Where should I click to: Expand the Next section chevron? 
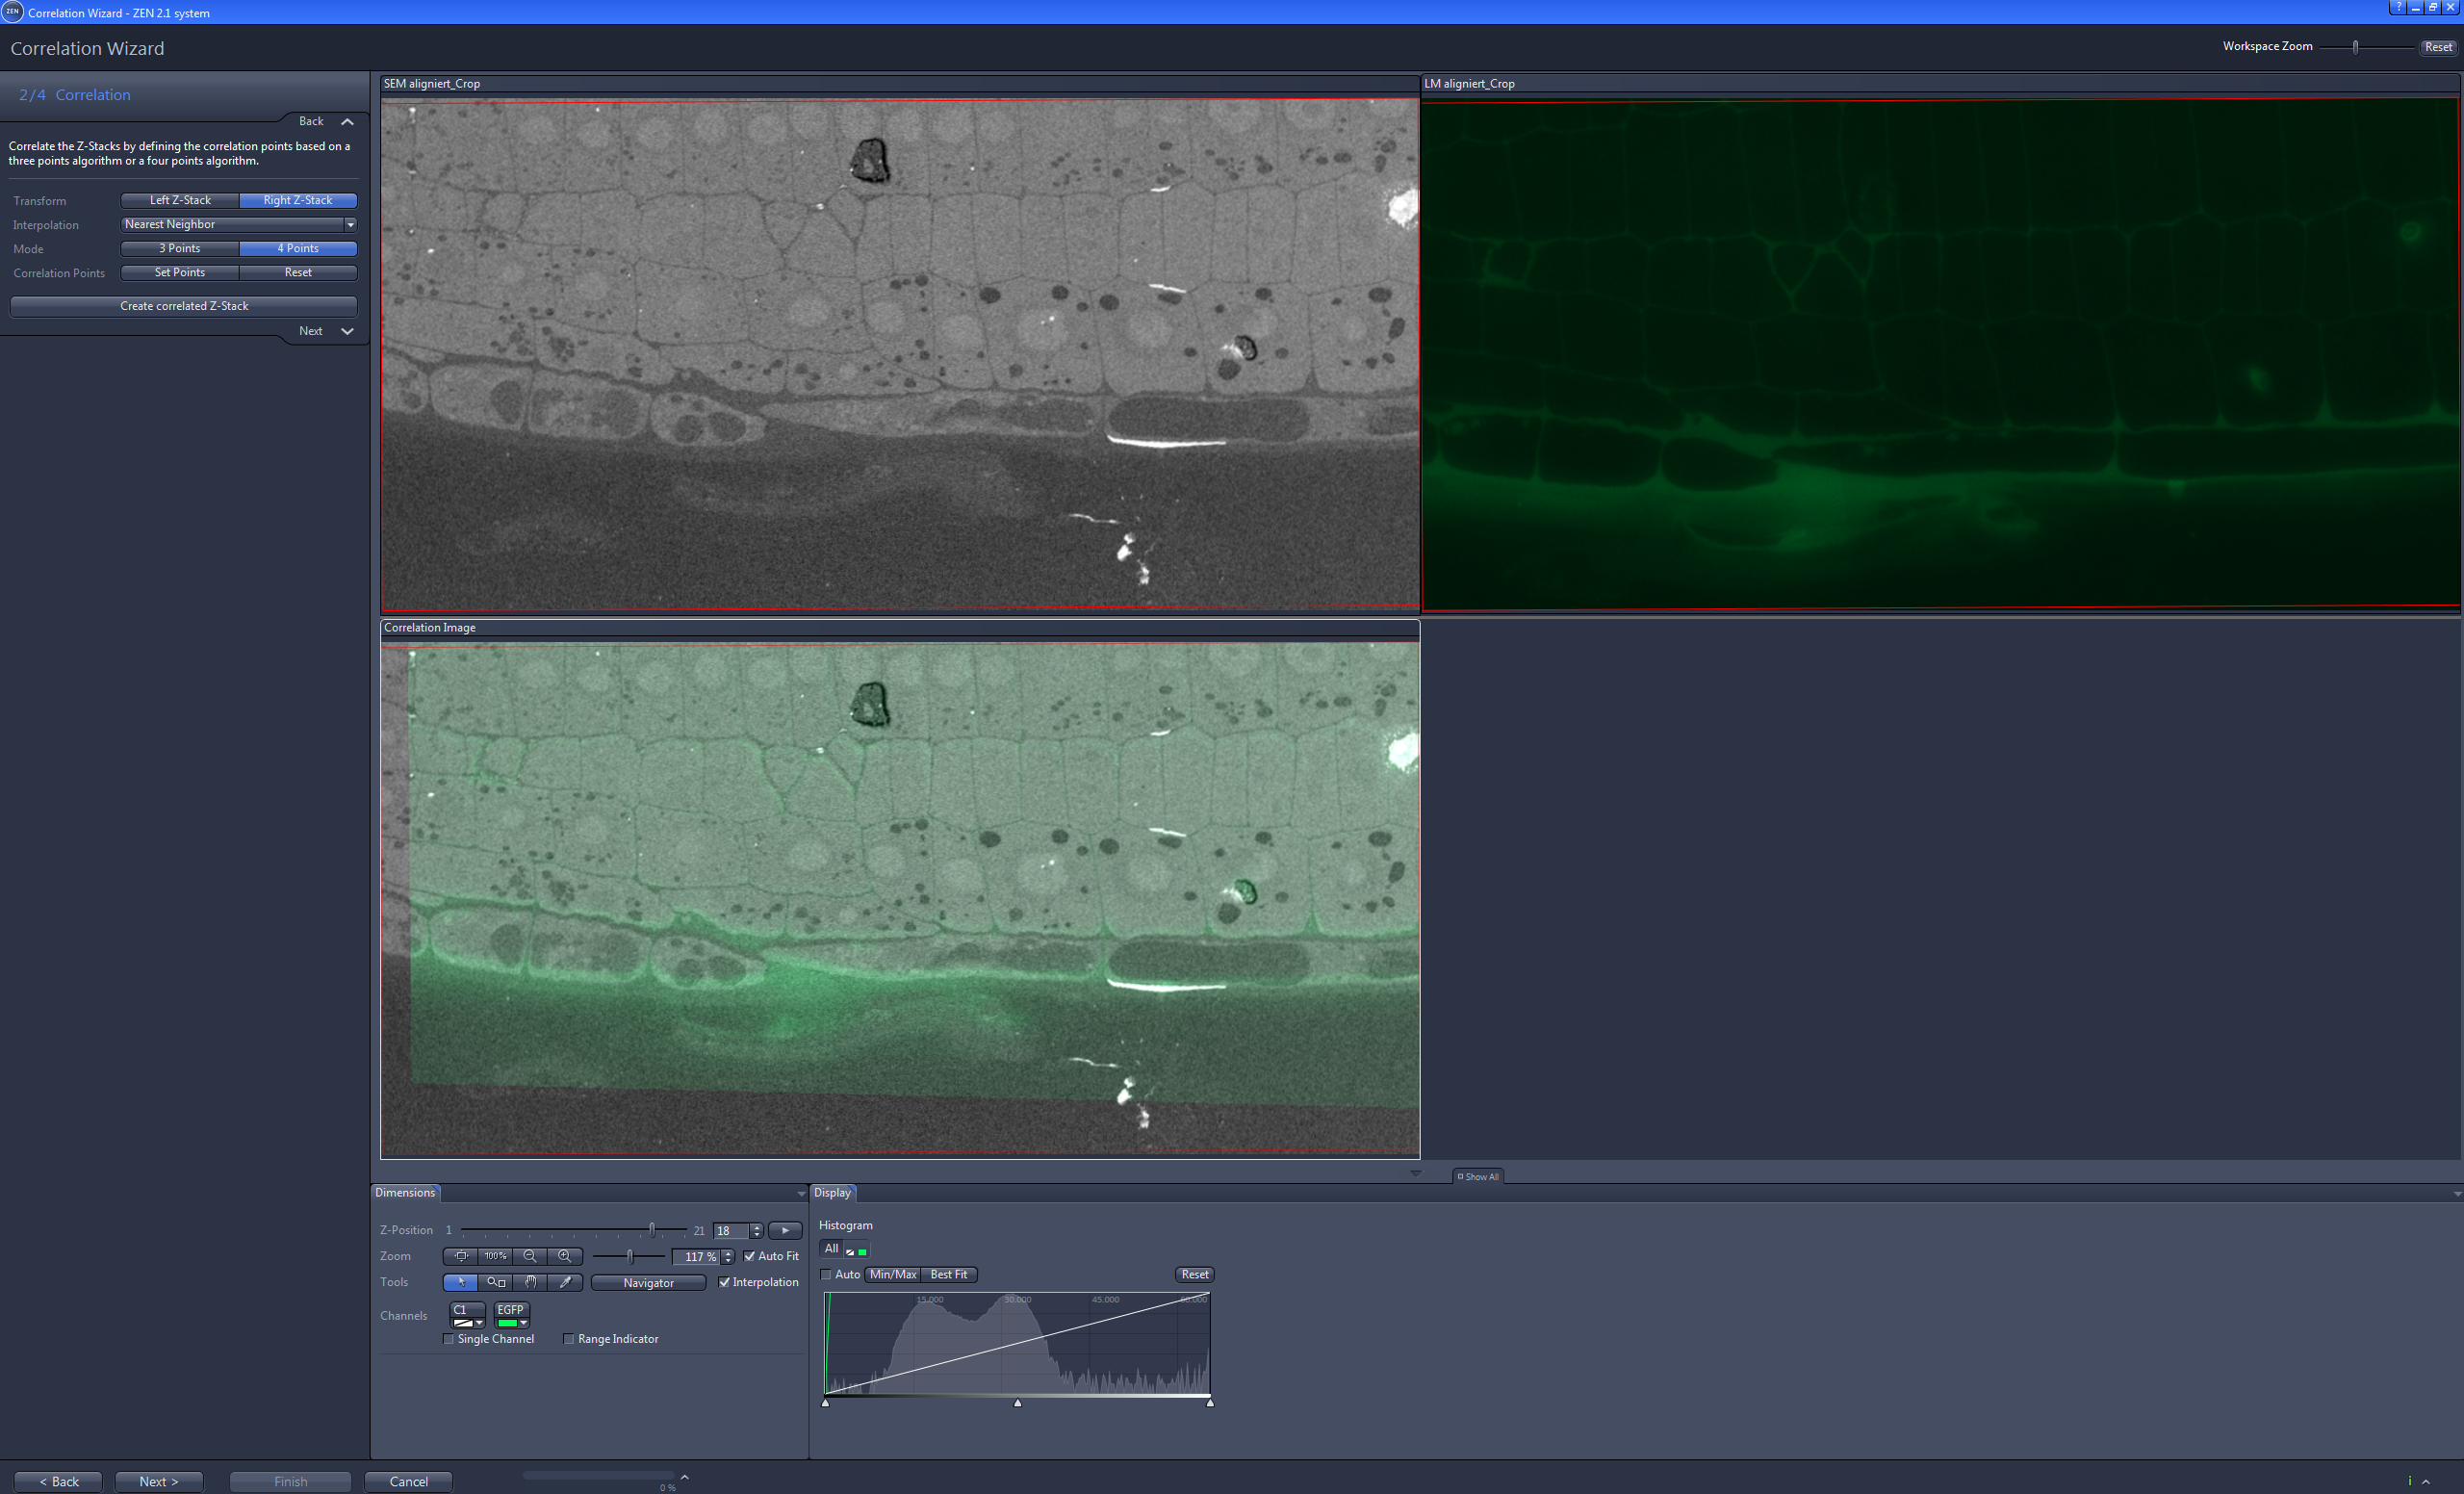point(347,331)
